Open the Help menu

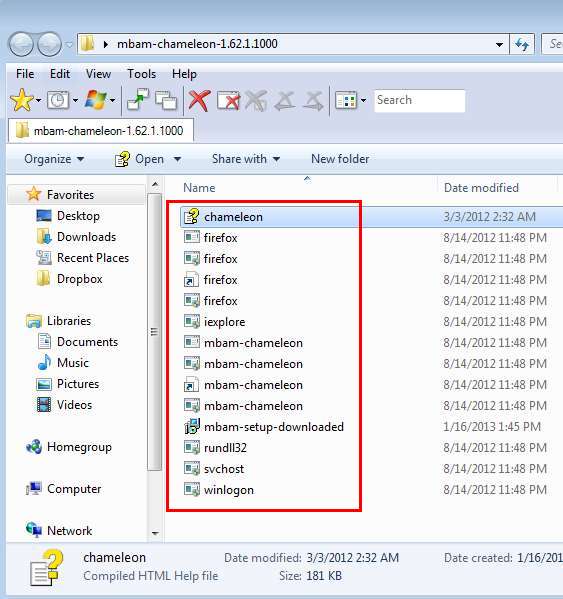[x=184, y=73]
